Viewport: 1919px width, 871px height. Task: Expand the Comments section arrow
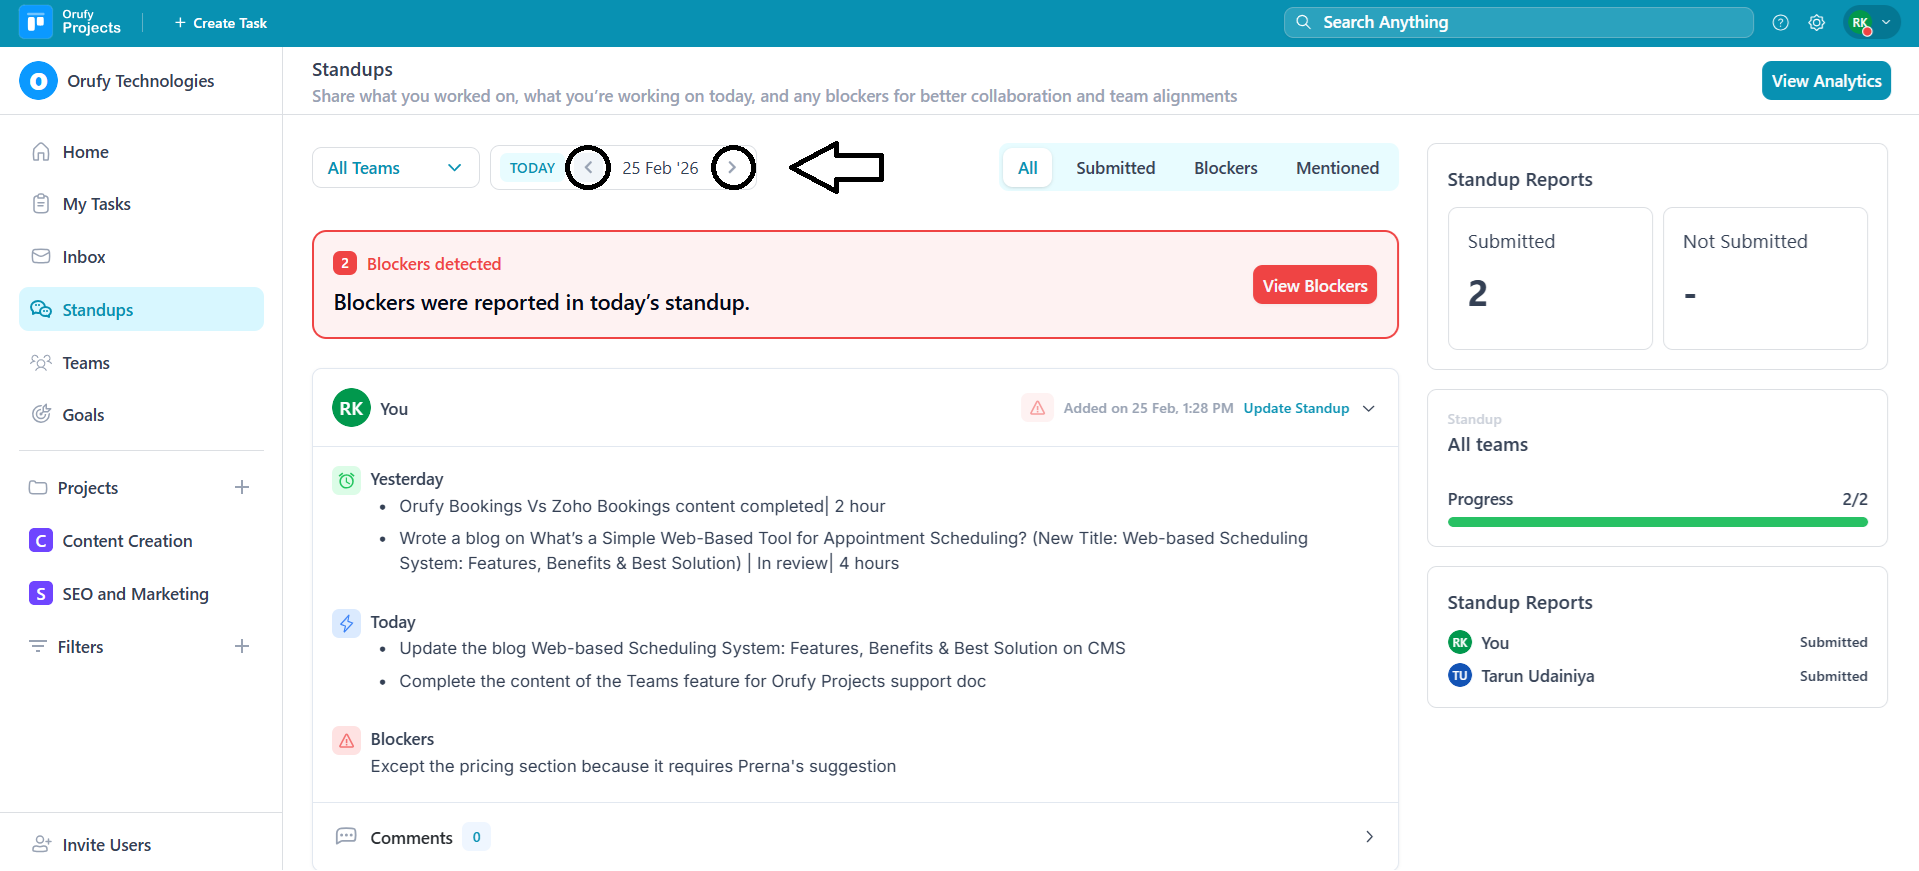[x=1369, y=837]
